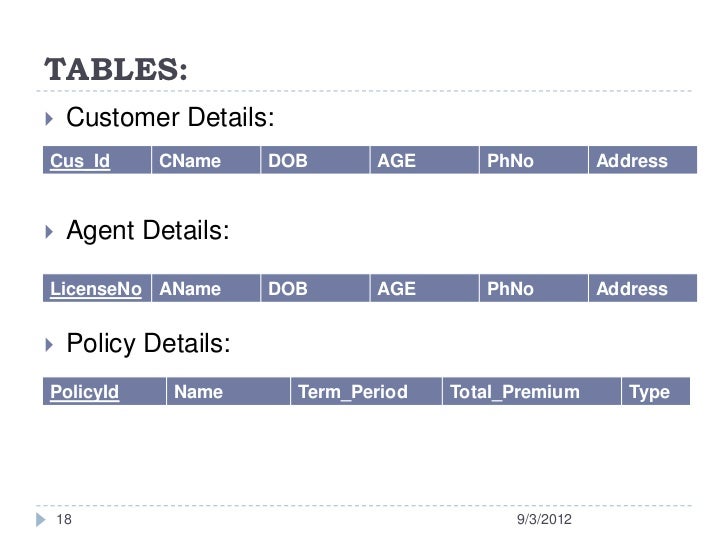
Task: Click the arrow bullet beside Agent Details
Action: [49, 232]
